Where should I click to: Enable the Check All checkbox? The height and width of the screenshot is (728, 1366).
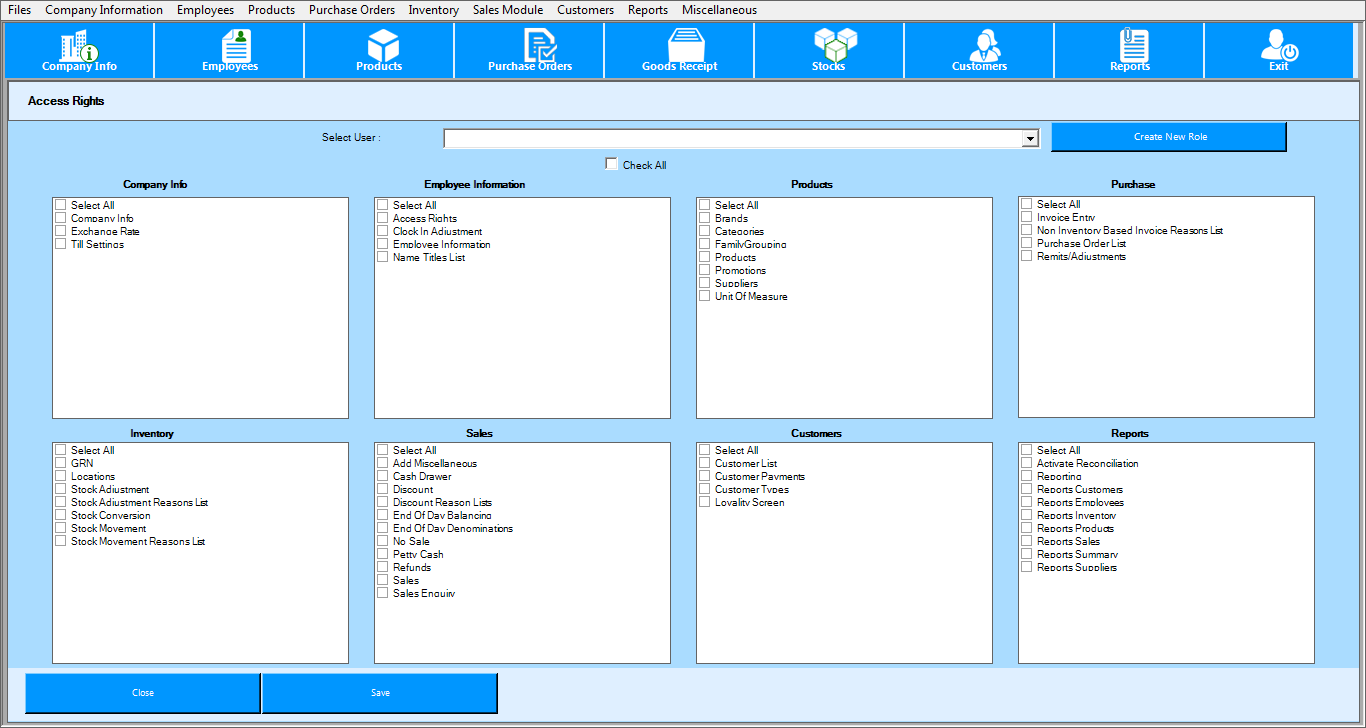coord(611,164)
